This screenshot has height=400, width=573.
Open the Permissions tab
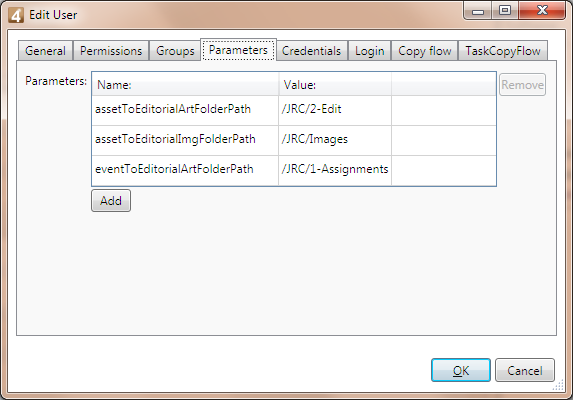(x=111, y=51)
